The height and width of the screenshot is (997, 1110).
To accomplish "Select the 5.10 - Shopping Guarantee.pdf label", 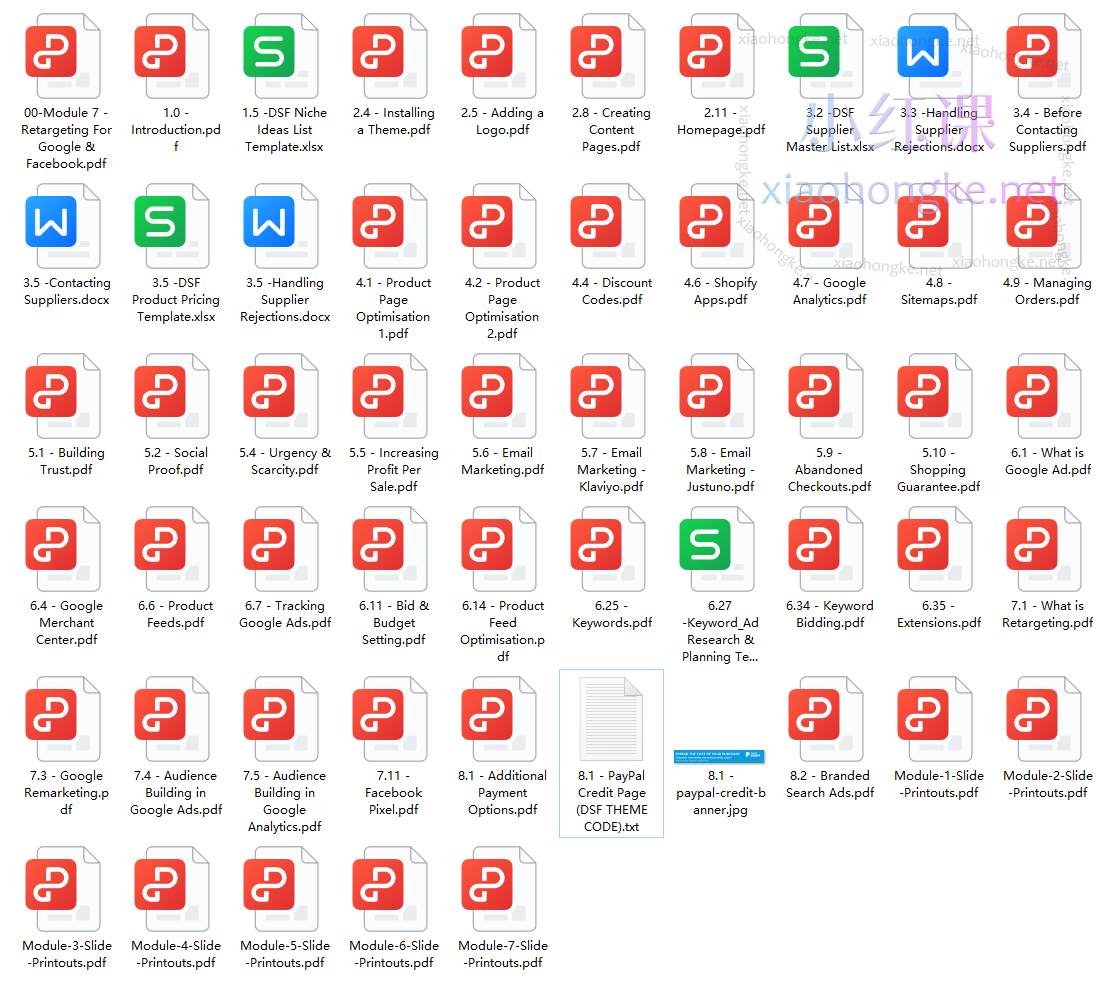I will click(938, 469).
